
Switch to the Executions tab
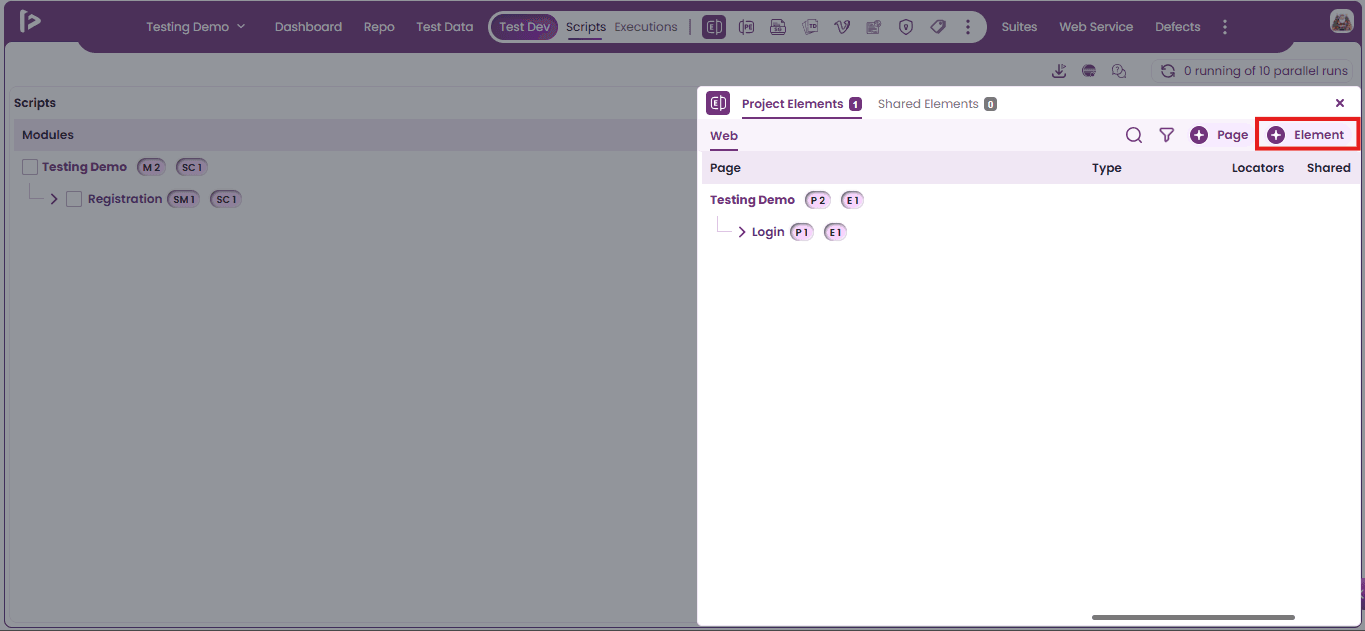coord(646,27)
